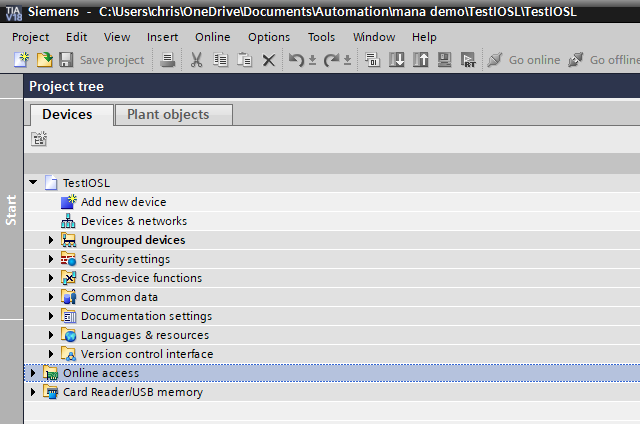640x424 pixels.
Task: Open the Redo history dropdown arrow
Action: (x=347, y=60)
